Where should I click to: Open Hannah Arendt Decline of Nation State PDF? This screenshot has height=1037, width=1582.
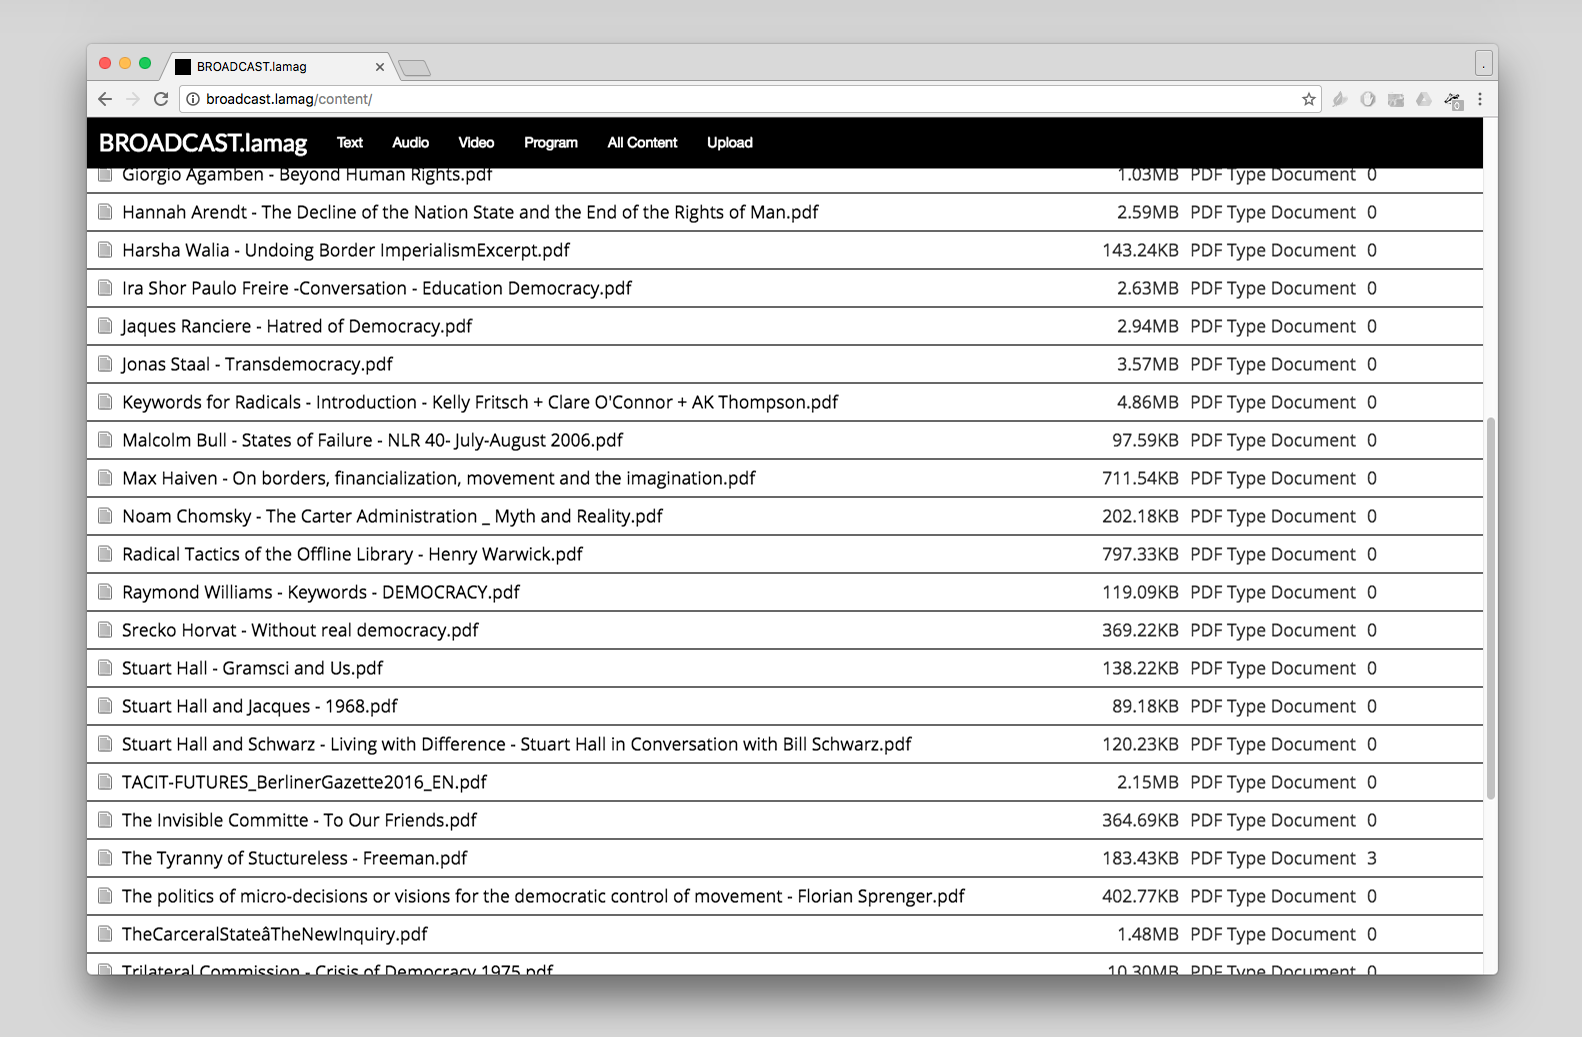point(470,213)
